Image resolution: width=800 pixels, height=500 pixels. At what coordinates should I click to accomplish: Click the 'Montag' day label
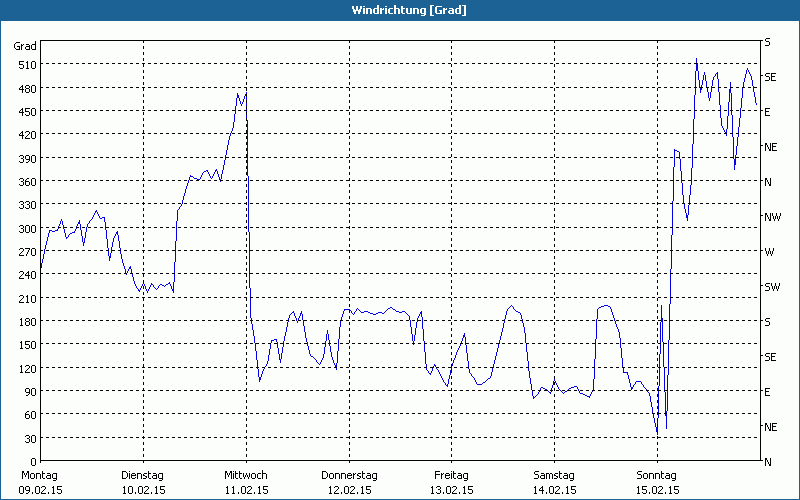point(39,476)
